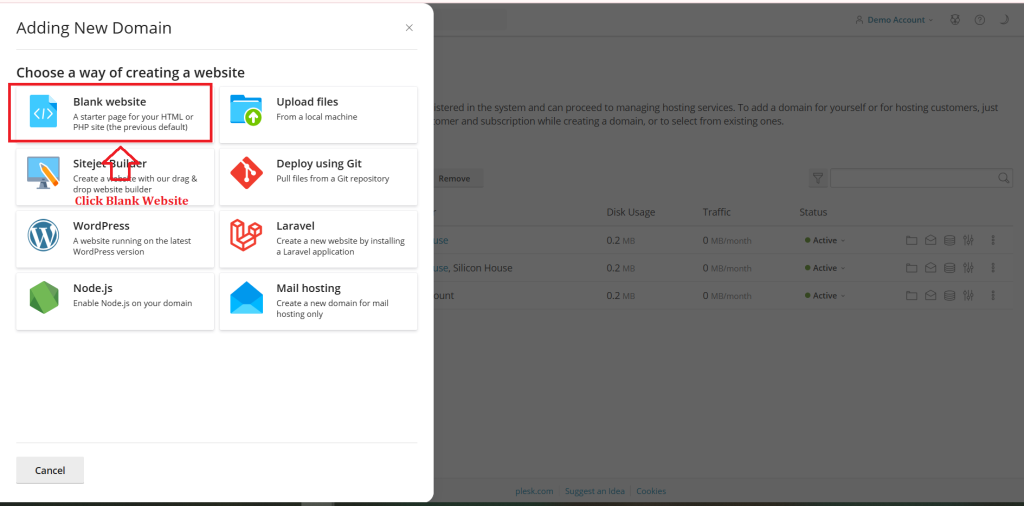Toggle dark mode with the moon icon

click(x=1004, y=20)
